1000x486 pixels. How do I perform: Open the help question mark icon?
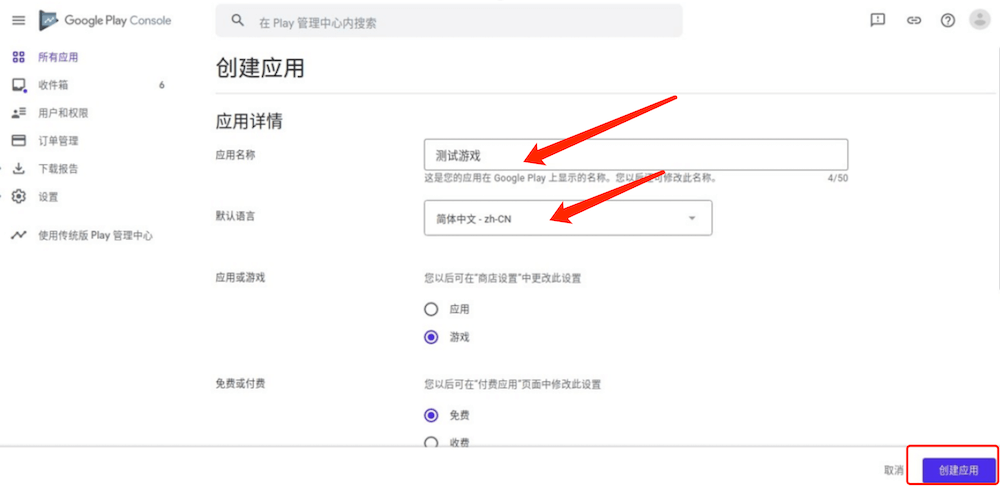pyautogui.click(x=948, y=20)
